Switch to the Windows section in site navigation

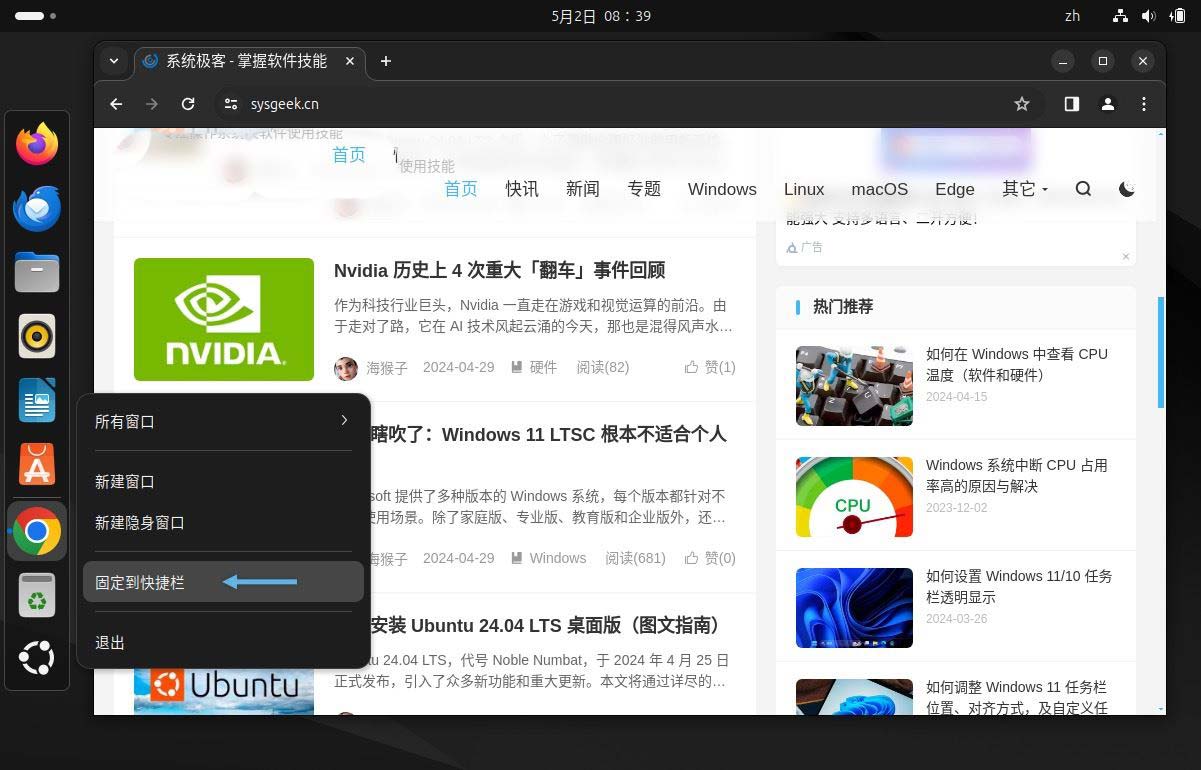pyautogui.click(x=722, y=189)
